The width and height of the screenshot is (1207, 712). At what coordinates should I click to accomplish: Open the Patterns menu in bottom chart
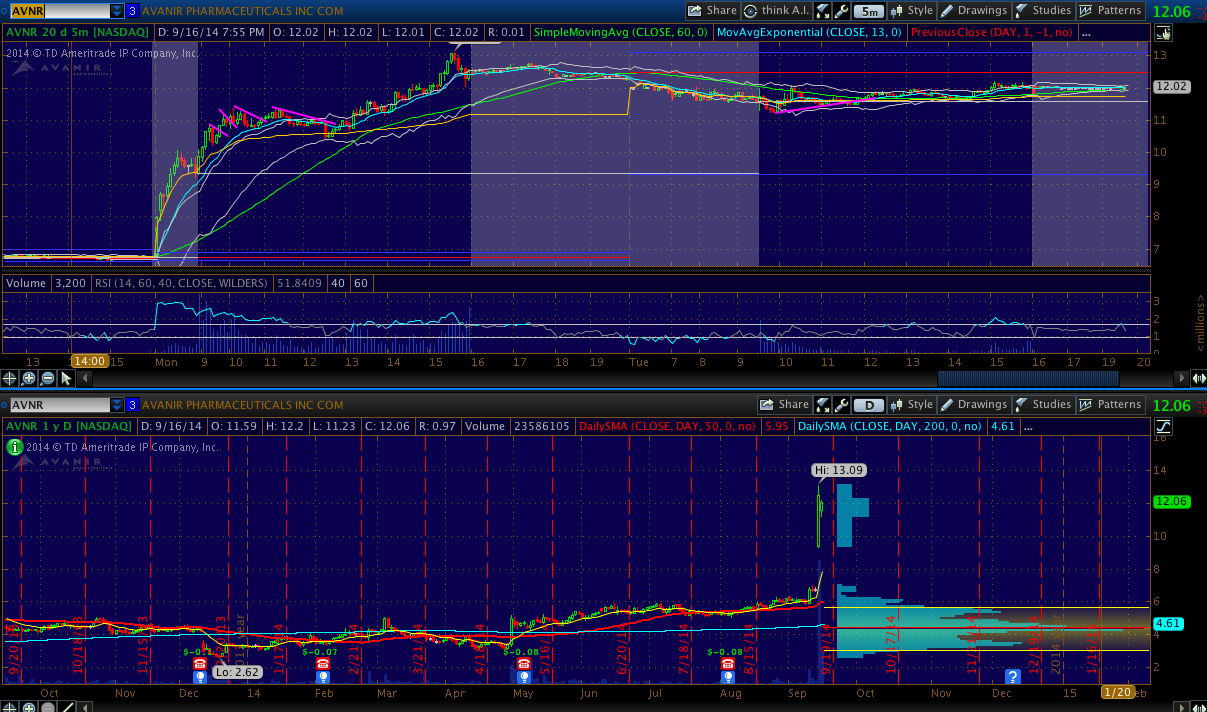pos(1111,405)
